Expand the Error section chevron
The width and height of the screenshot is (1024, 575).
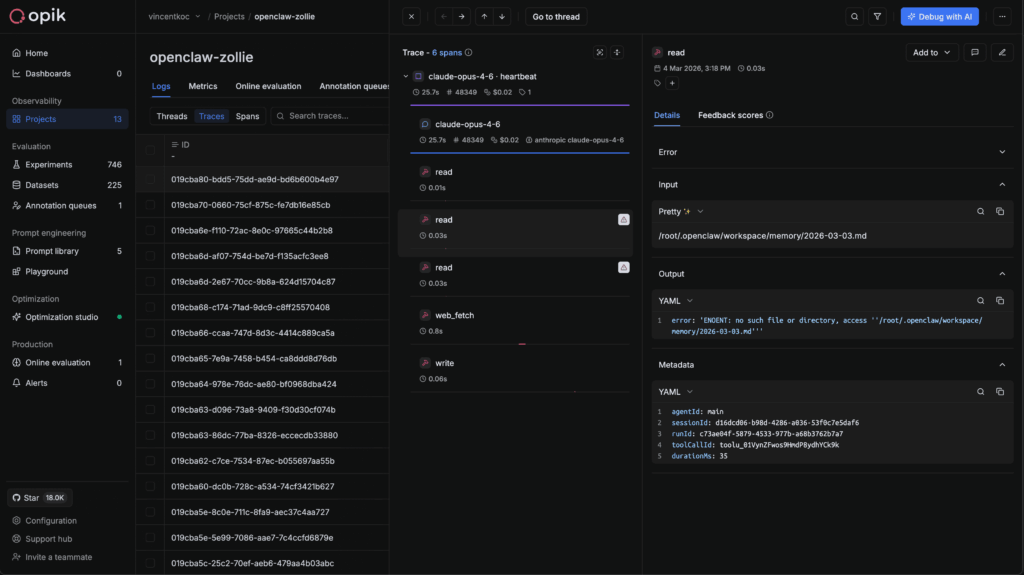coord(1002,152)
